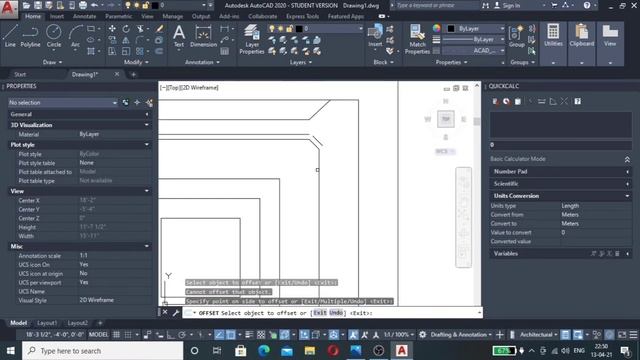Image resolution: width=640 pixels, height=360 pixels.
Task: Click the layer color swatch in layer dropdown
Action: pyautogui.click(x=299, y=29)
